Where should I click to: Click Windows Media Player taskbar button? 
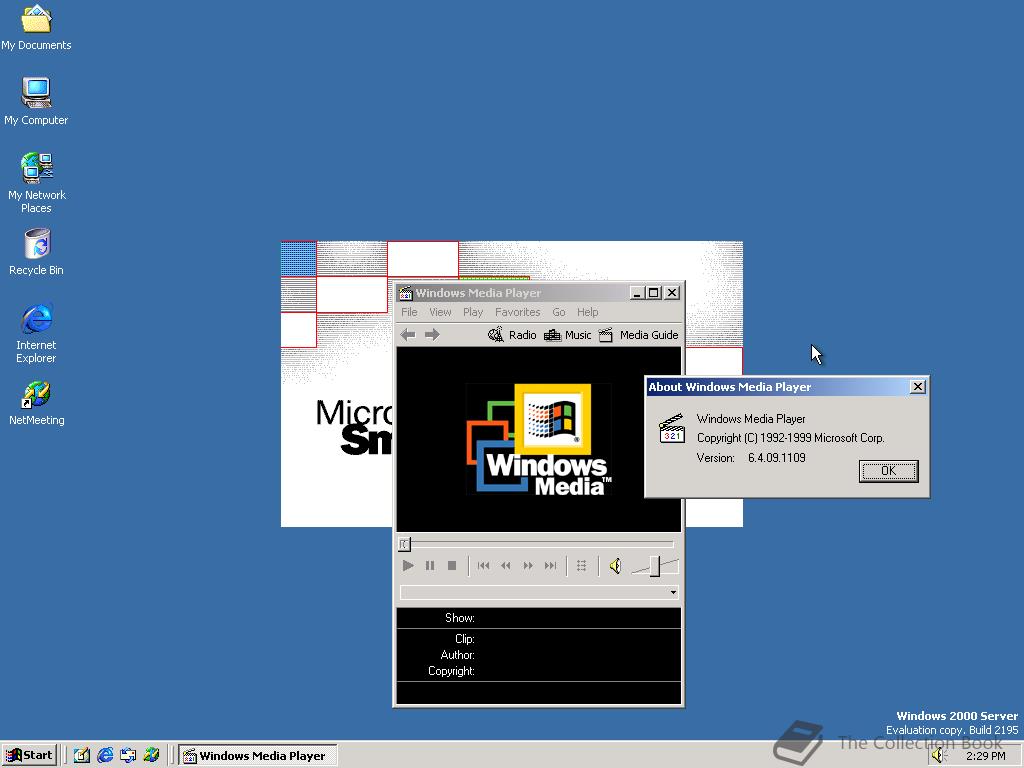coord(258,755)
